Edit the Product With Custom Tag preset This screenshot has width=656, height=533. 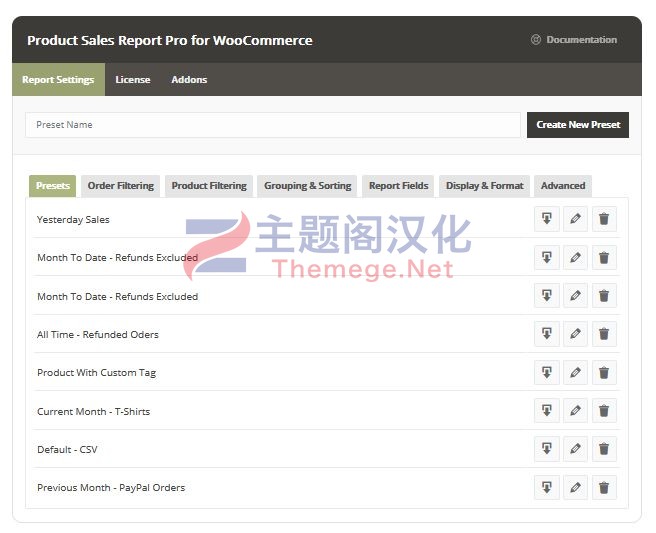(575, 372)
